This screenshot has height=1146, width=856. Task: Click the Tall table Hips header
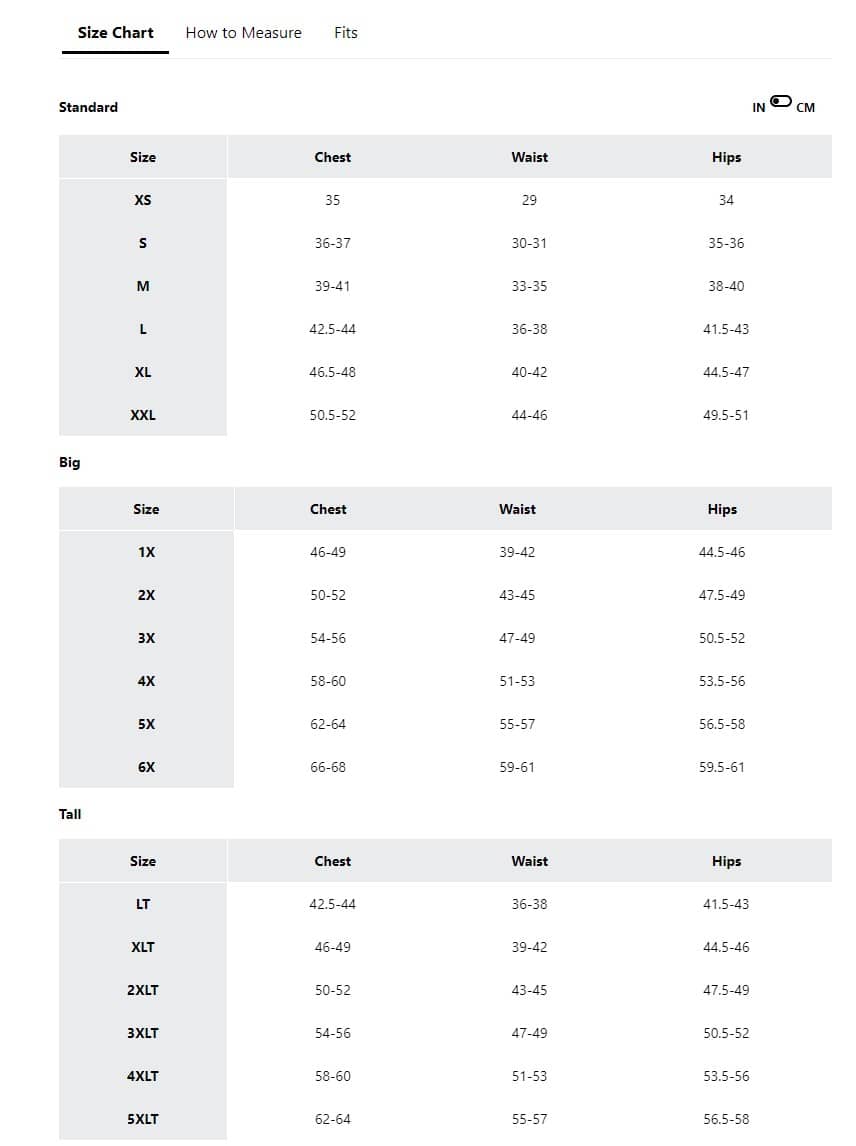click(726, 861)
